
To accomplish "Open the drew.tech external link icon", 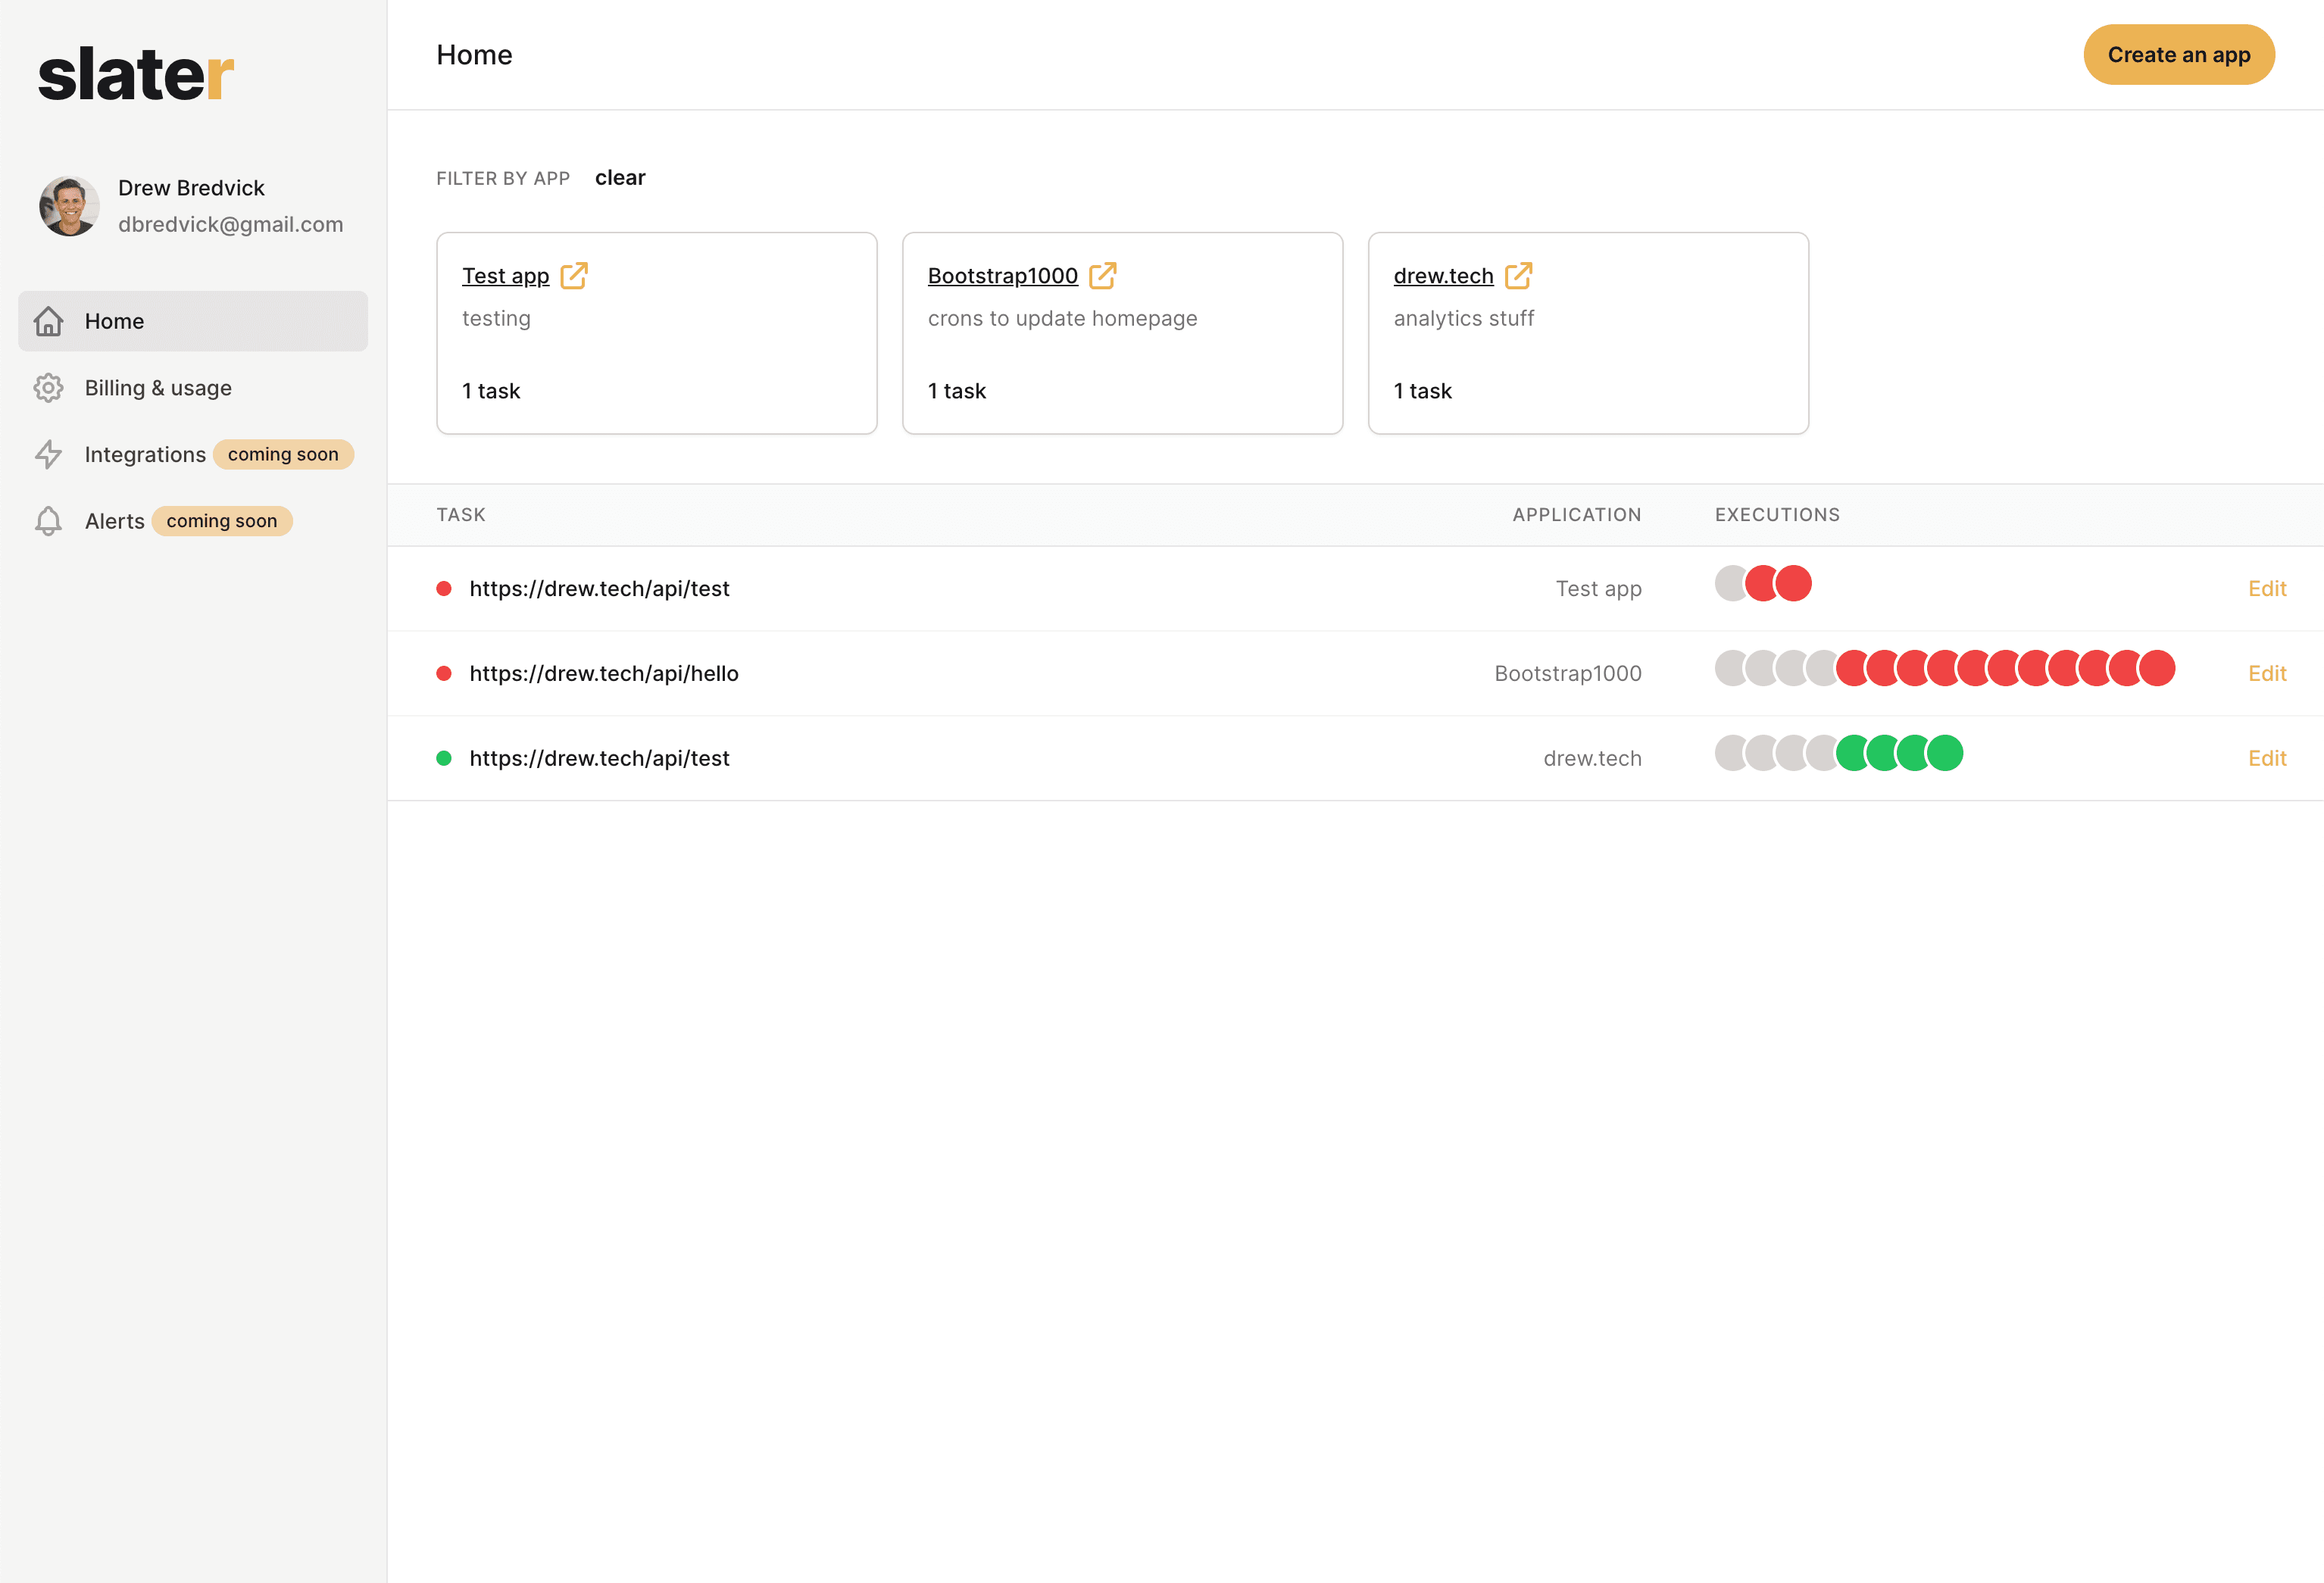I will [1519, 275].
